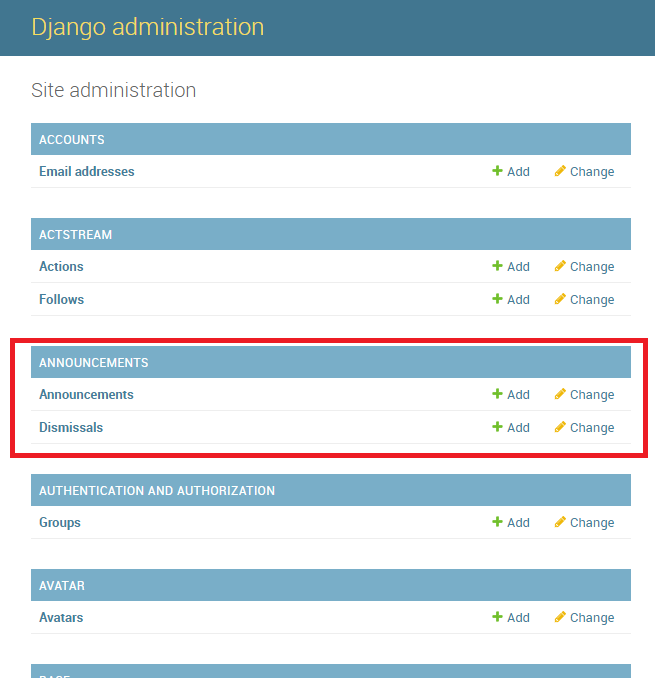Image resolution: width=655 pixels, height=678 pixels.
Task: Click the pencil icon in the Actions row
Action: (560, 266)
